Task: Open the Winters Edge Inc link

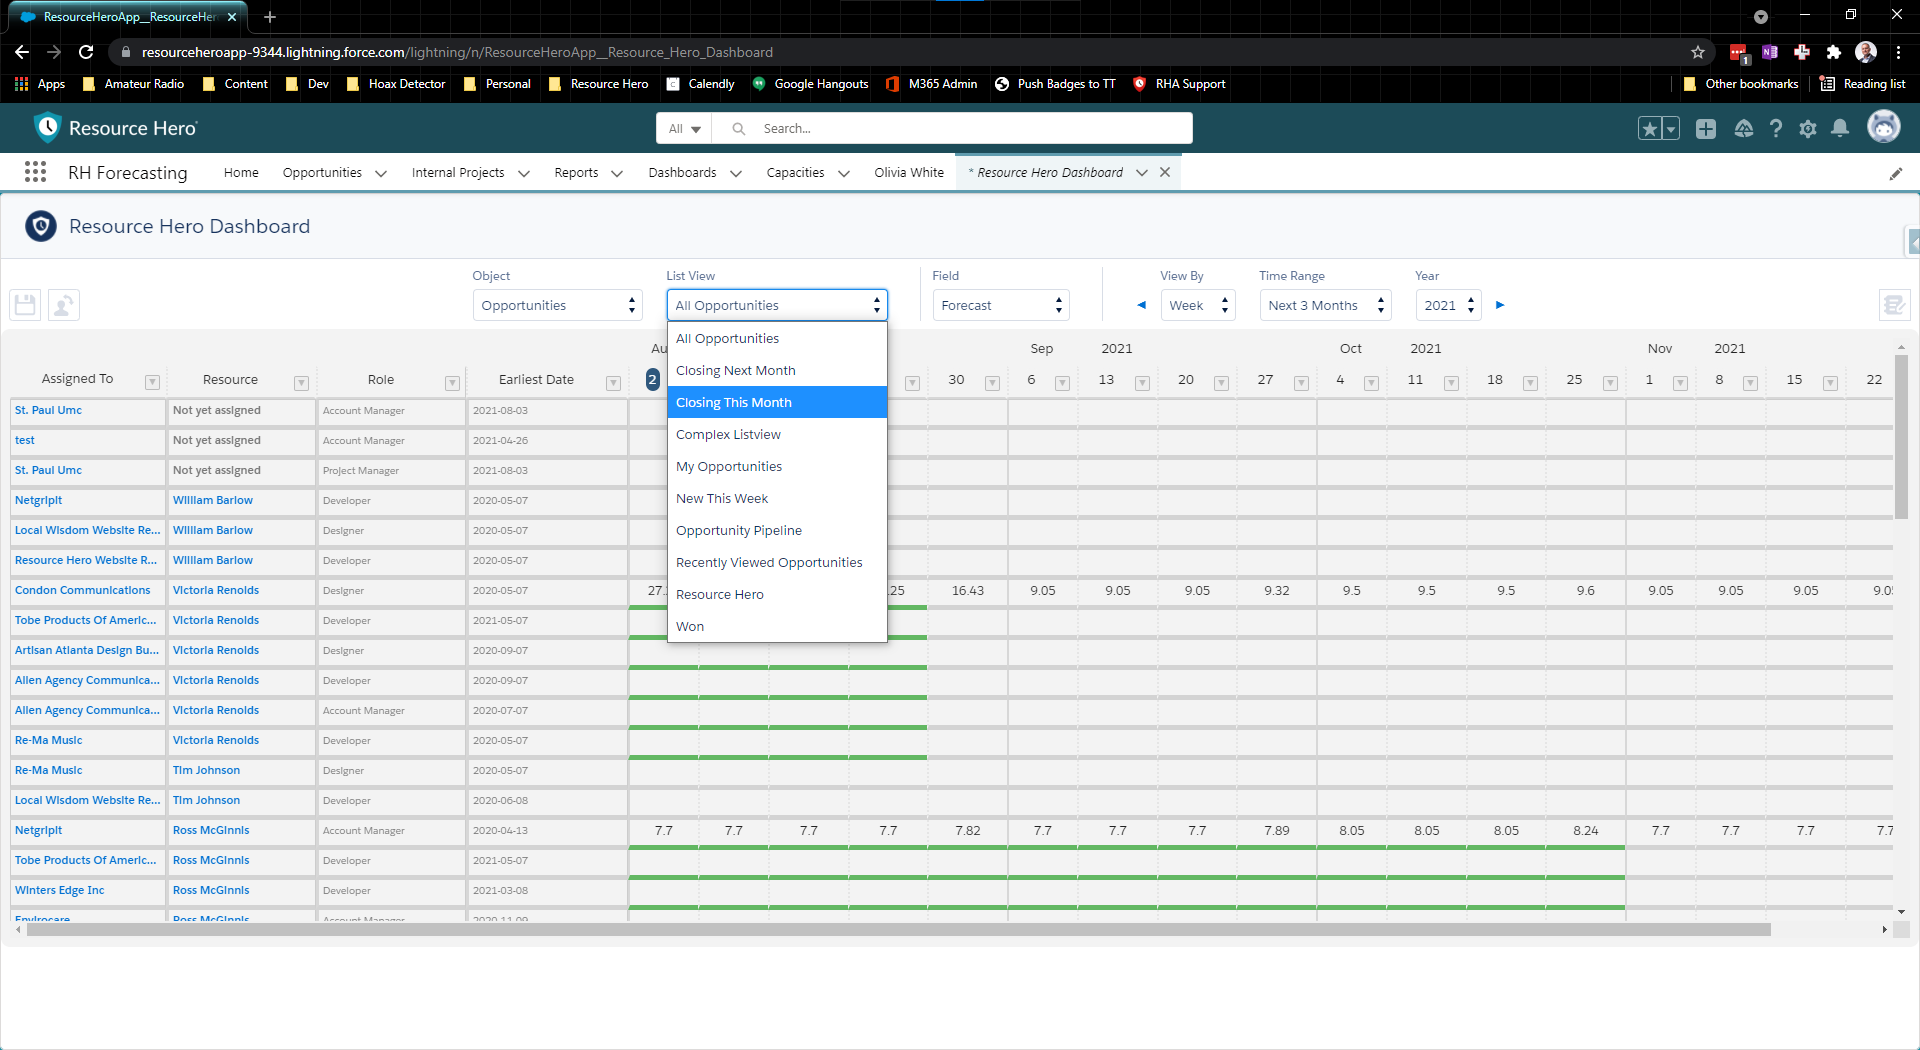Action: (59, 890)
